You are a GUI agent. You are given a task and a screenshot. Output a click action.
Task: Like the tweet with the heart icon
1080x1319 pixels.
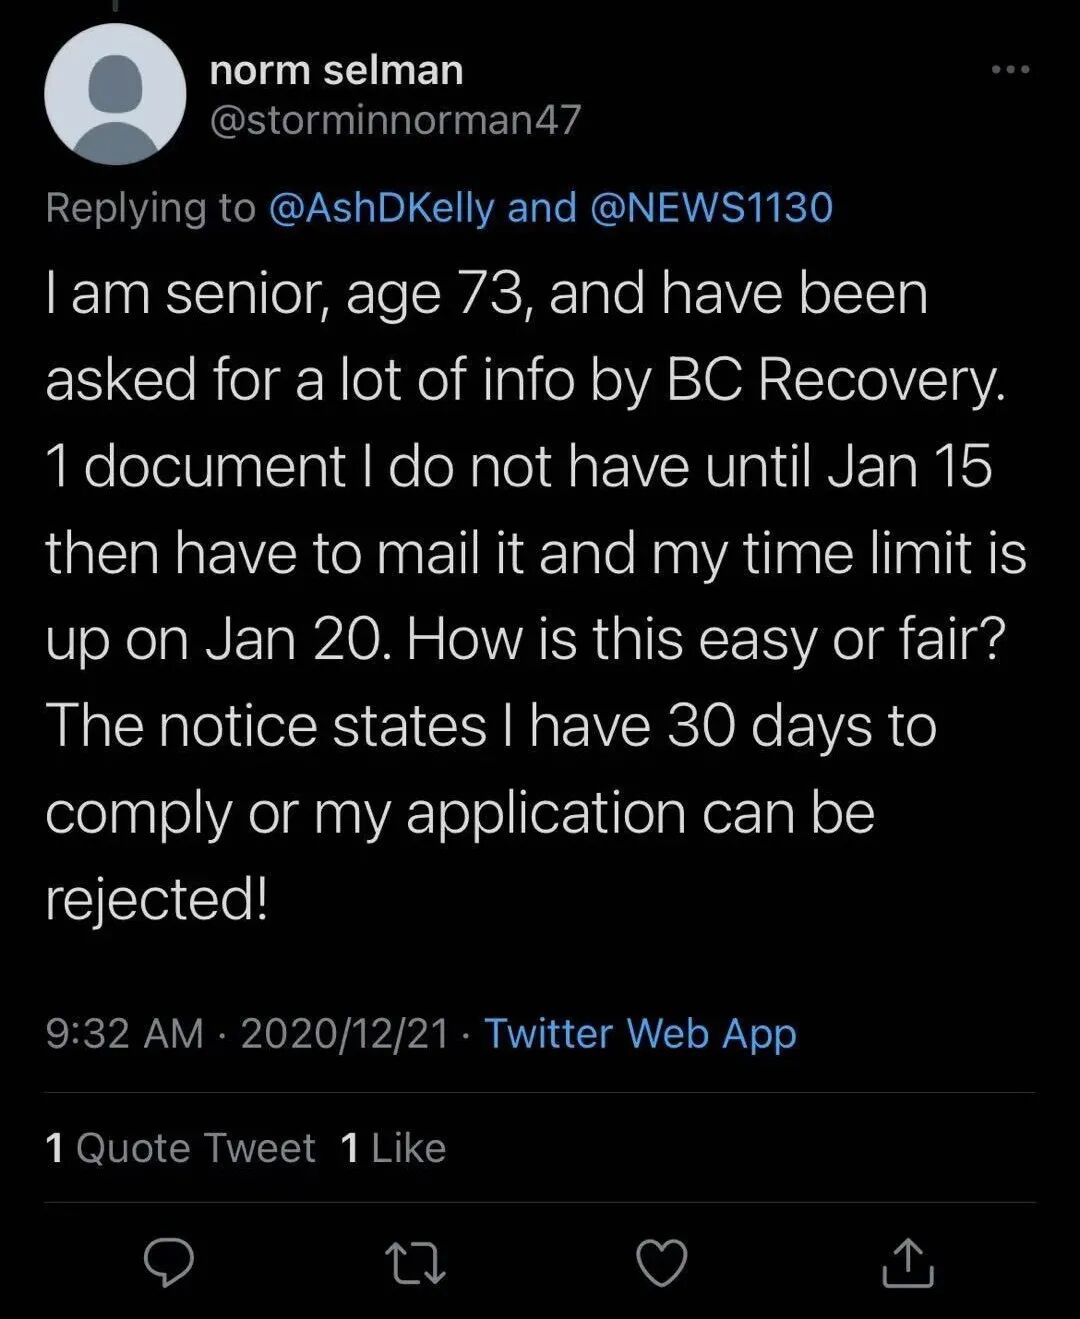[x=662, y=1262]
